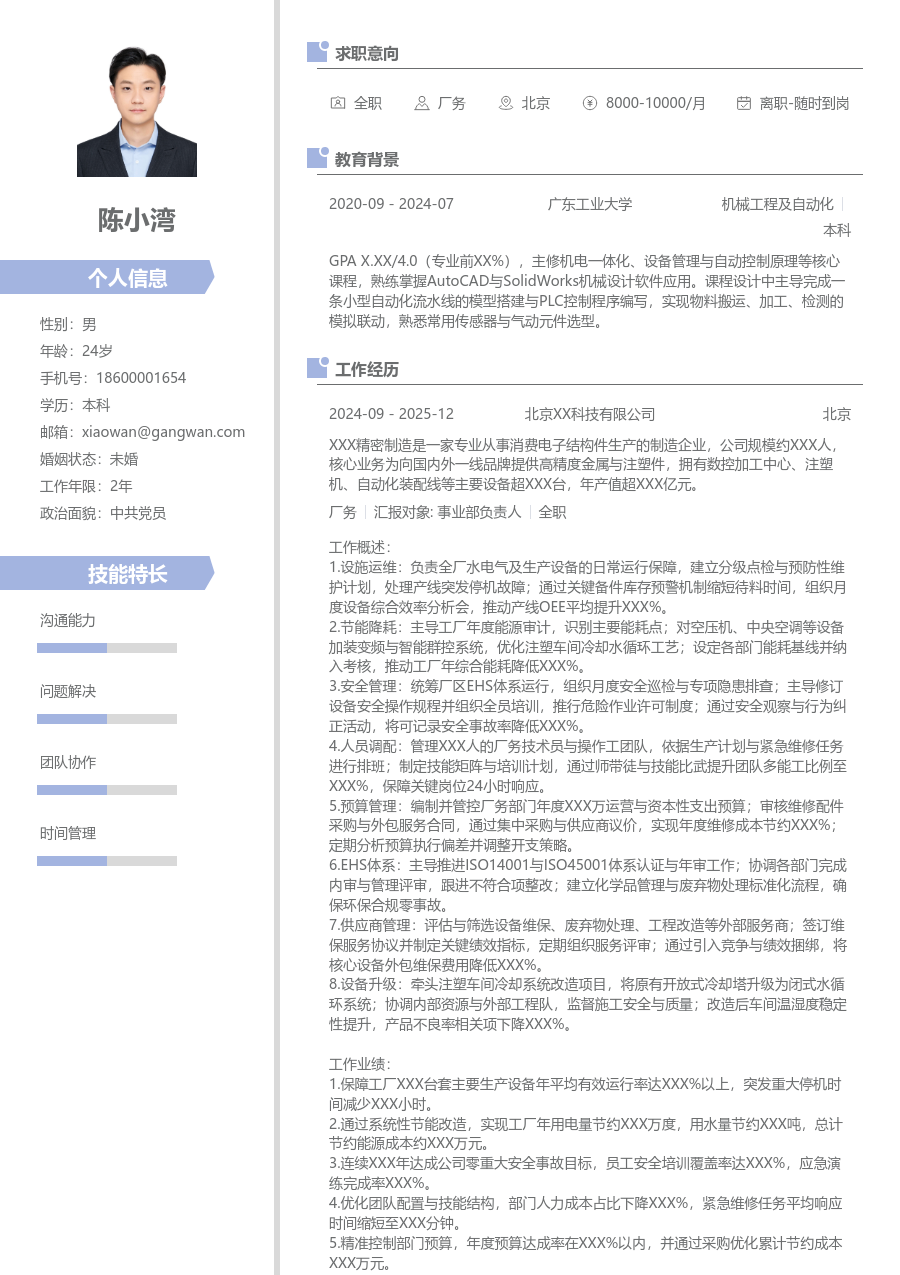Click the location pin icon beside 北京

click(506, 103)
